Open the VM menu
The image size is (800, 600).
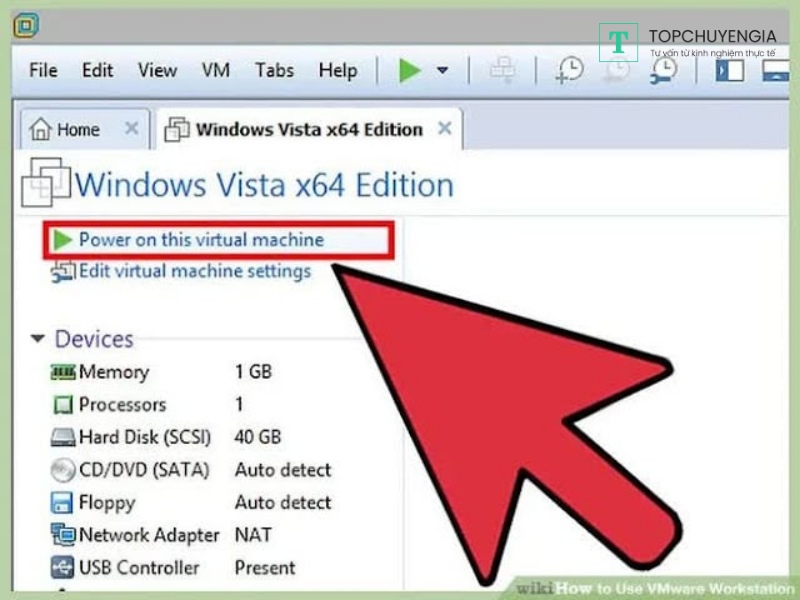pos(216,71)
